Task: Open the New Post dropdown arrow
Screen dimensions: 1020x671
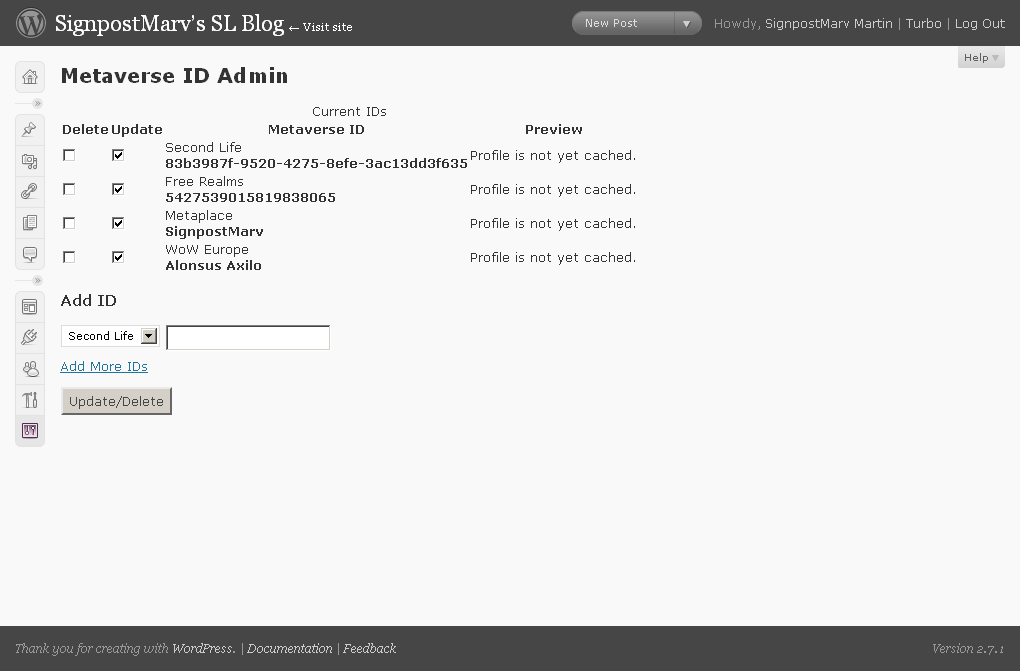Action: tap(686, 23)
